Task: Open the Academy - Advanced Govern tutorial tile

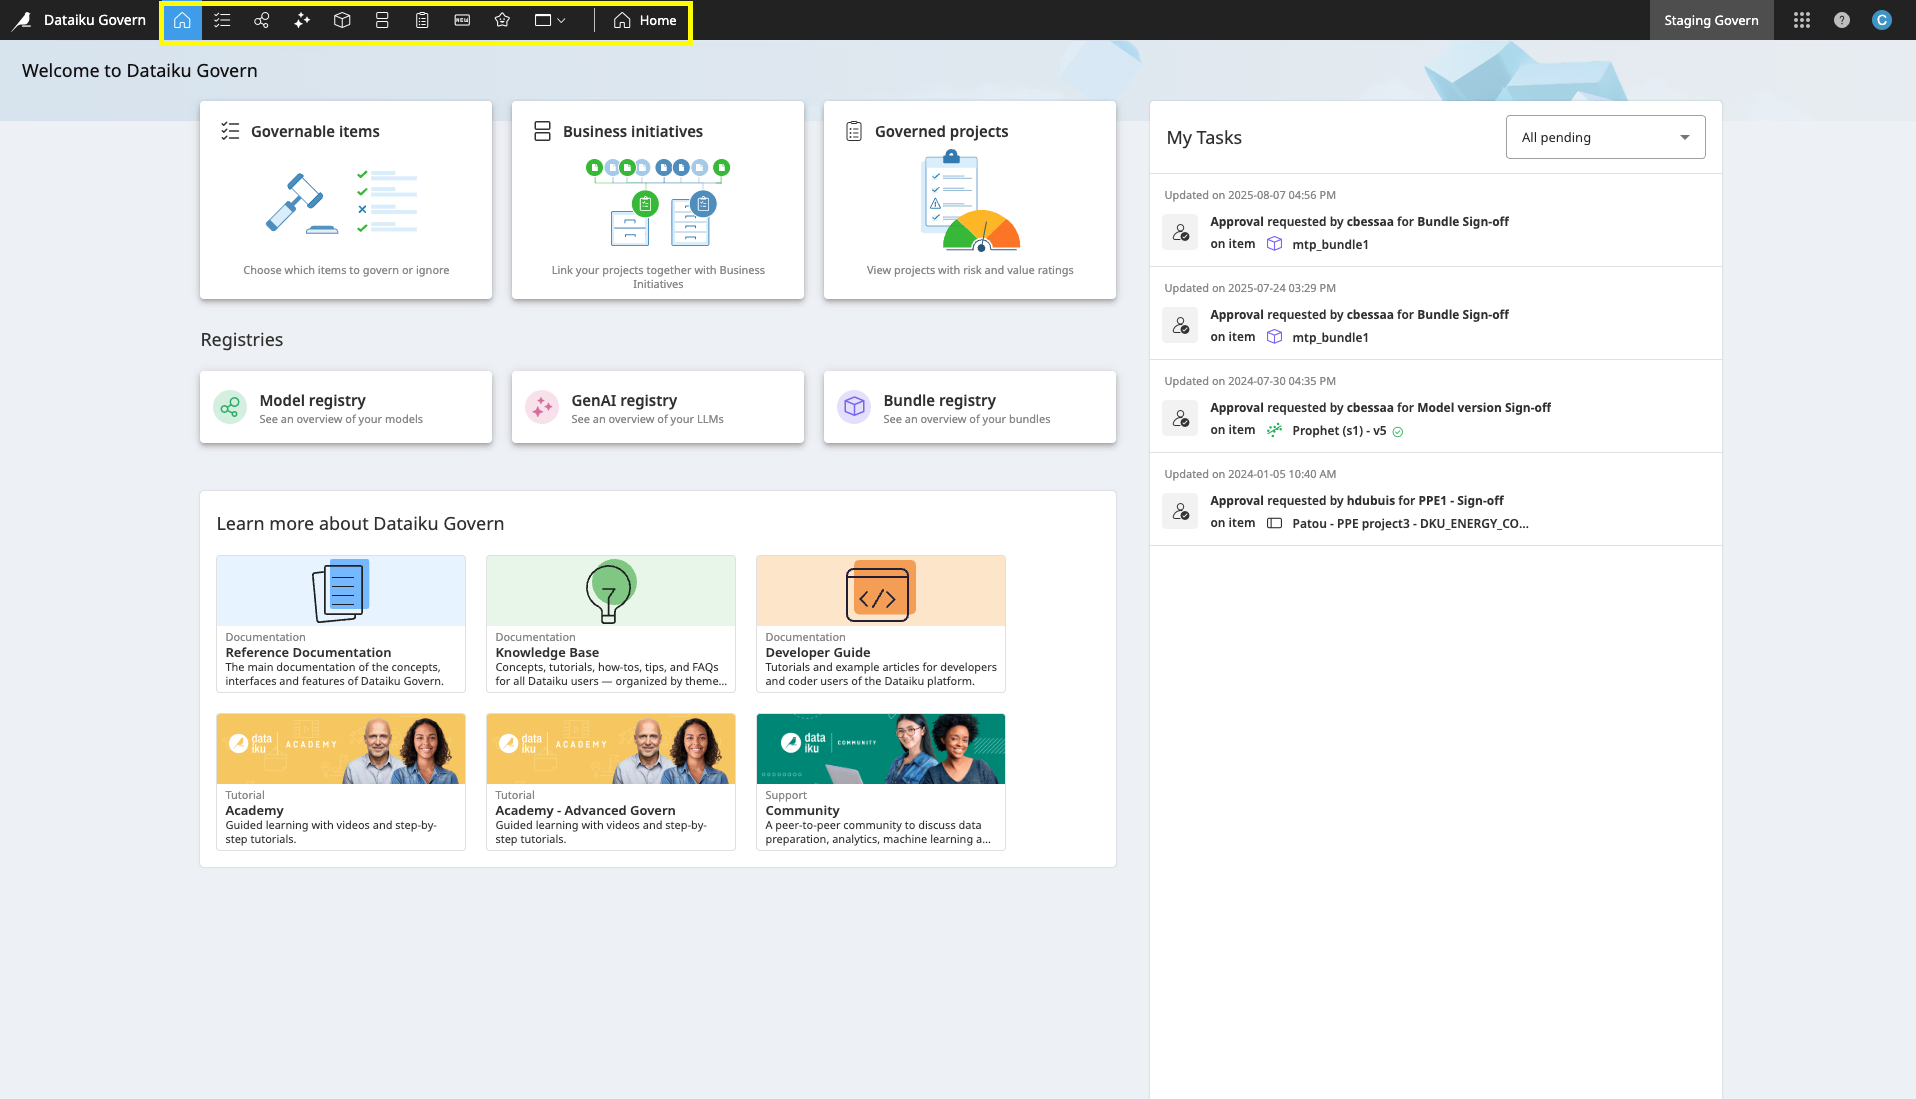Action: [x=610, y=781]
